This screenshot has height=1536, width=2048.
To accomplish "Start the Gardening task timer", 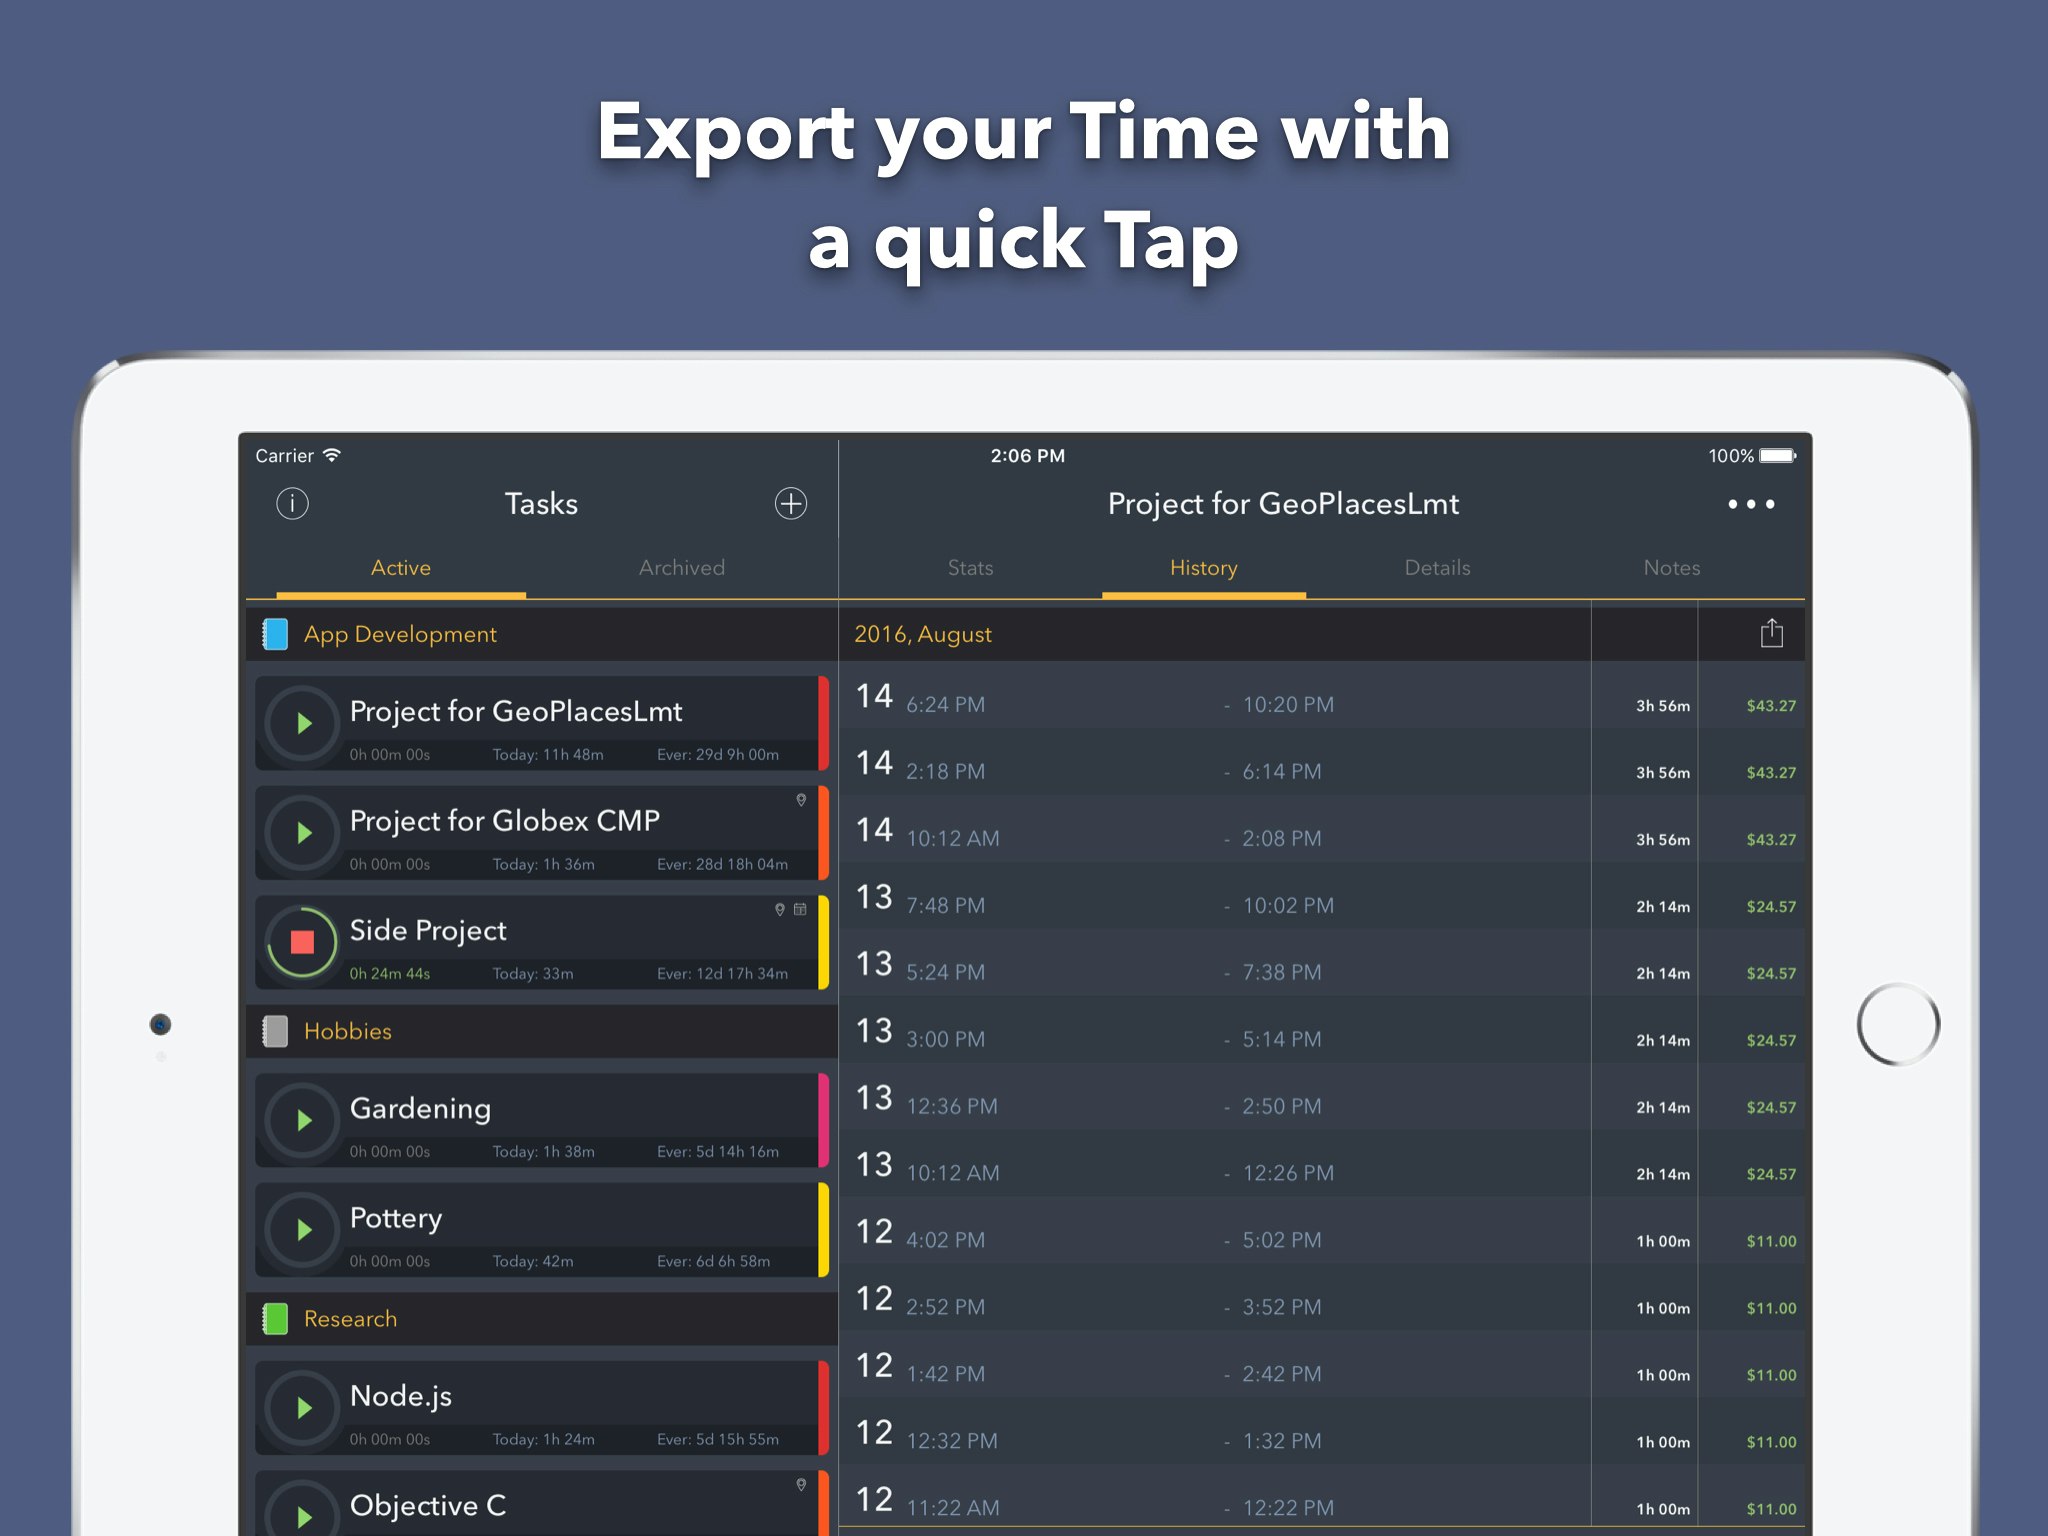I will pyautogui.click(x=303, y=1120).
